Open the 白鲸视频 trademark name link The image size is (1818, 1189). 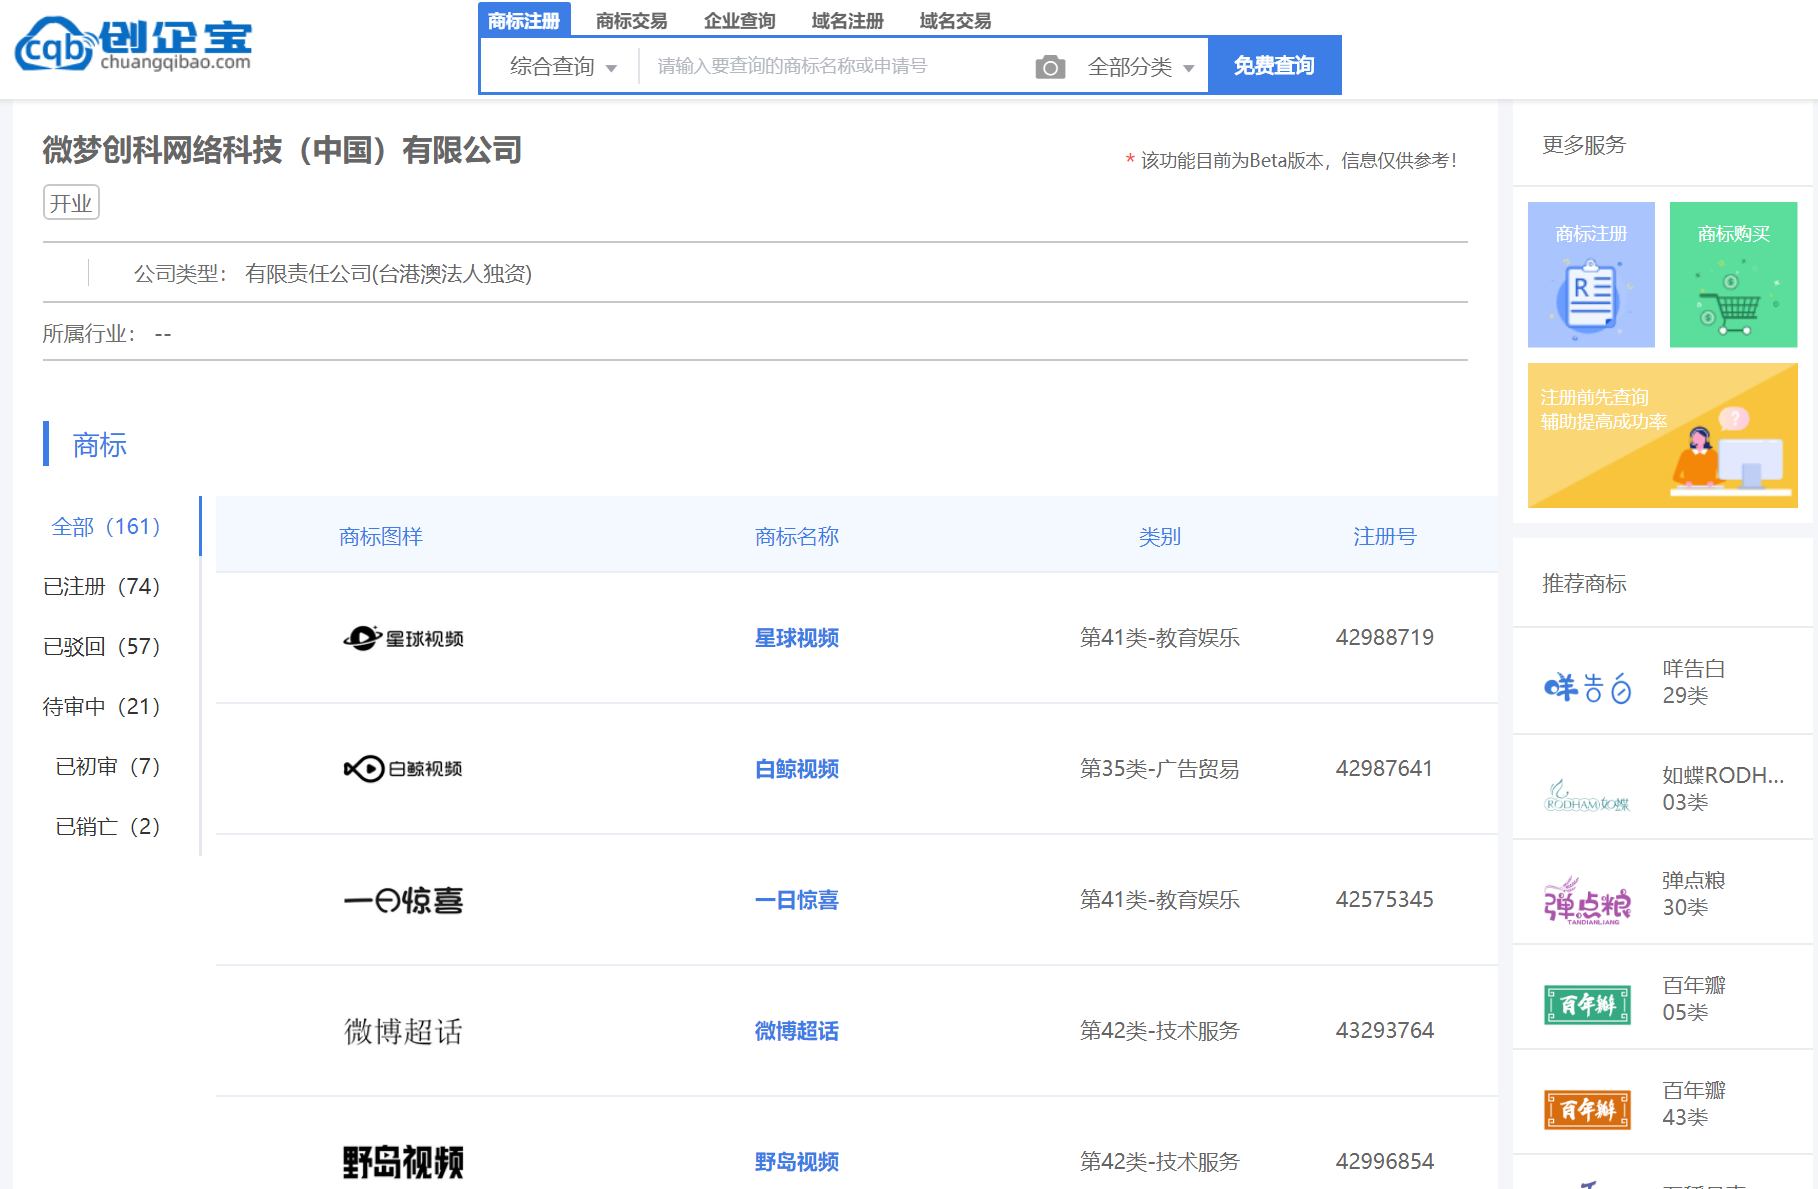(x=797, y=769)
